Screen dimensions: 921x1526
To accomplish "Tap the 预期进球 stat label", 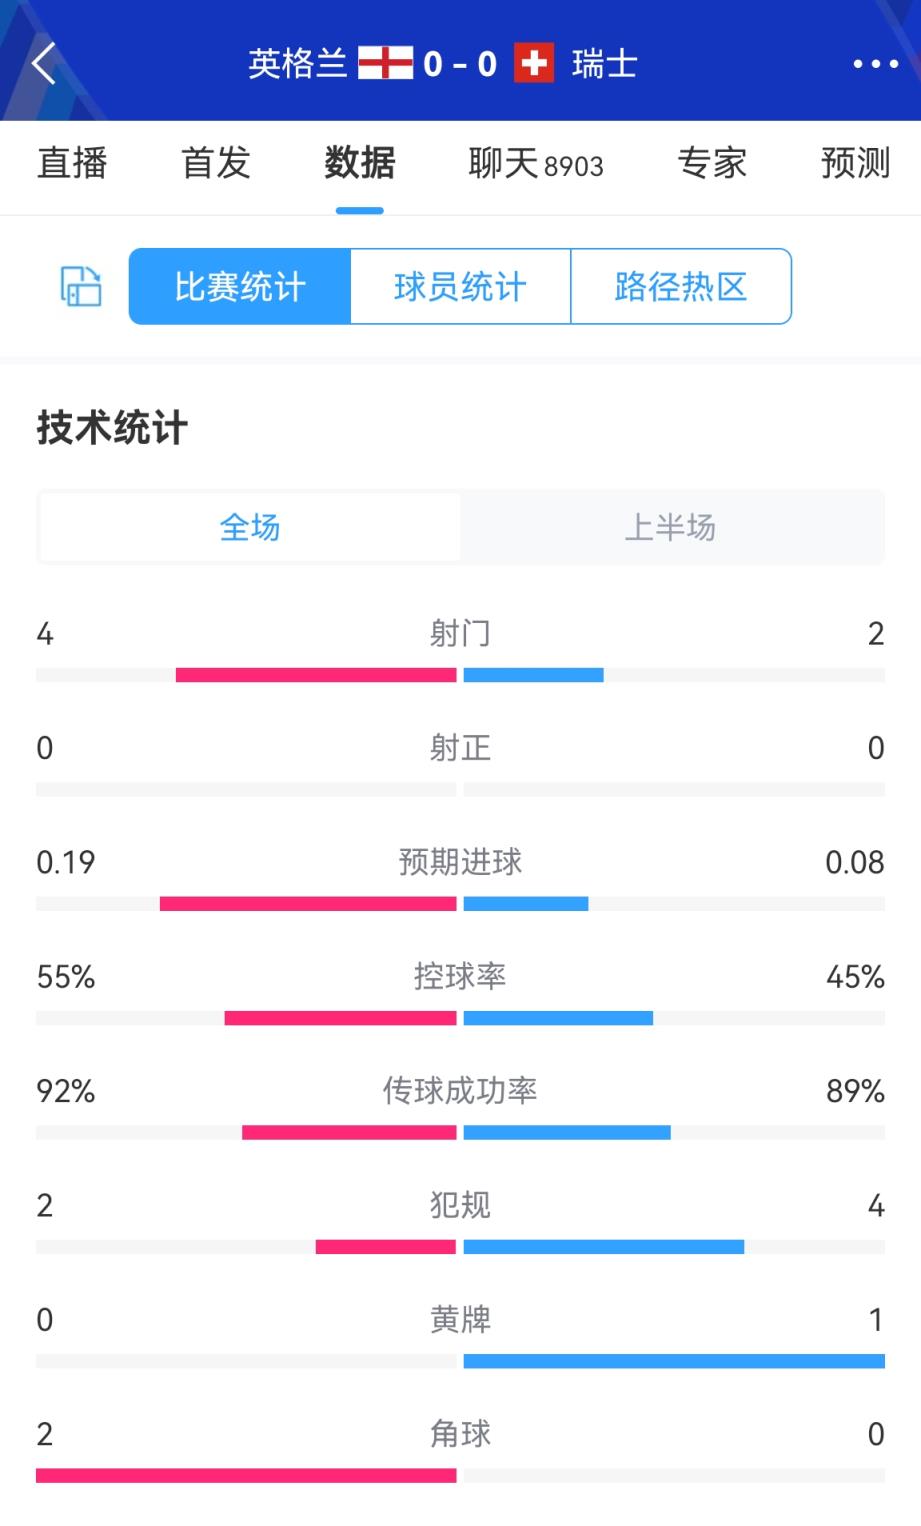I will [460, 862].
